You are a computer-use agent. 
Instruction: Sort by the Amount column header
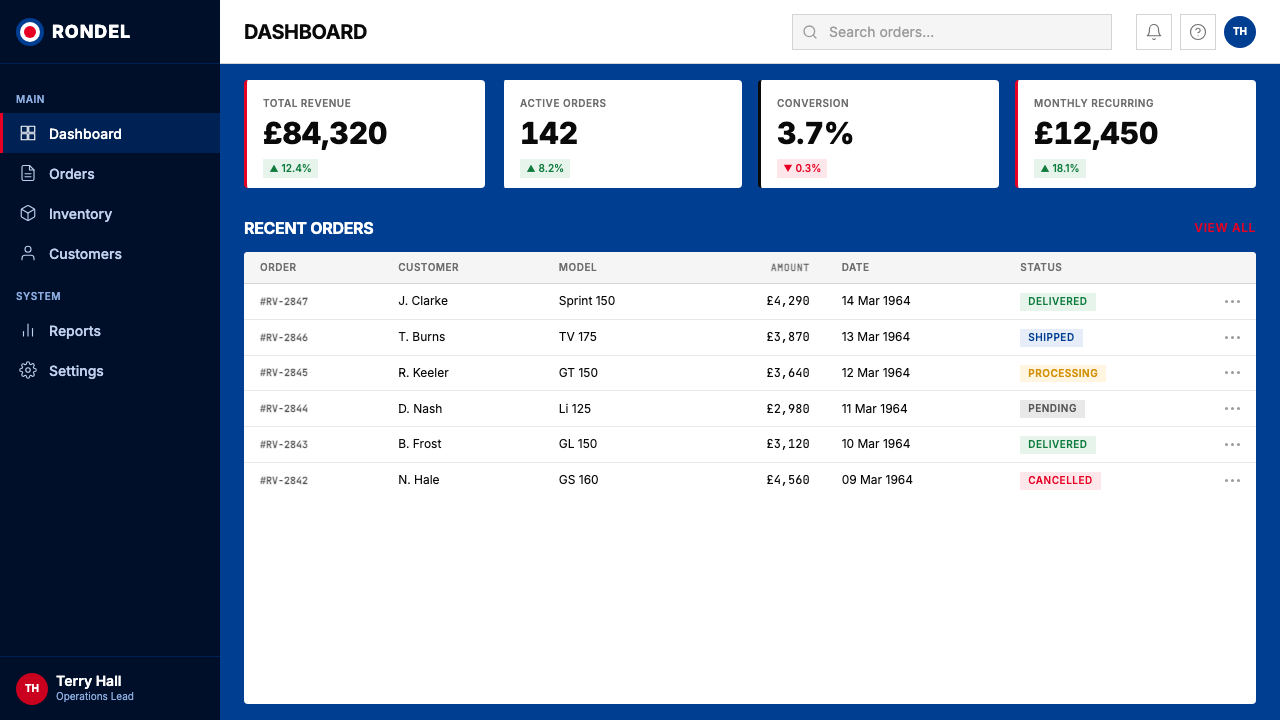[x=790, y=268]
